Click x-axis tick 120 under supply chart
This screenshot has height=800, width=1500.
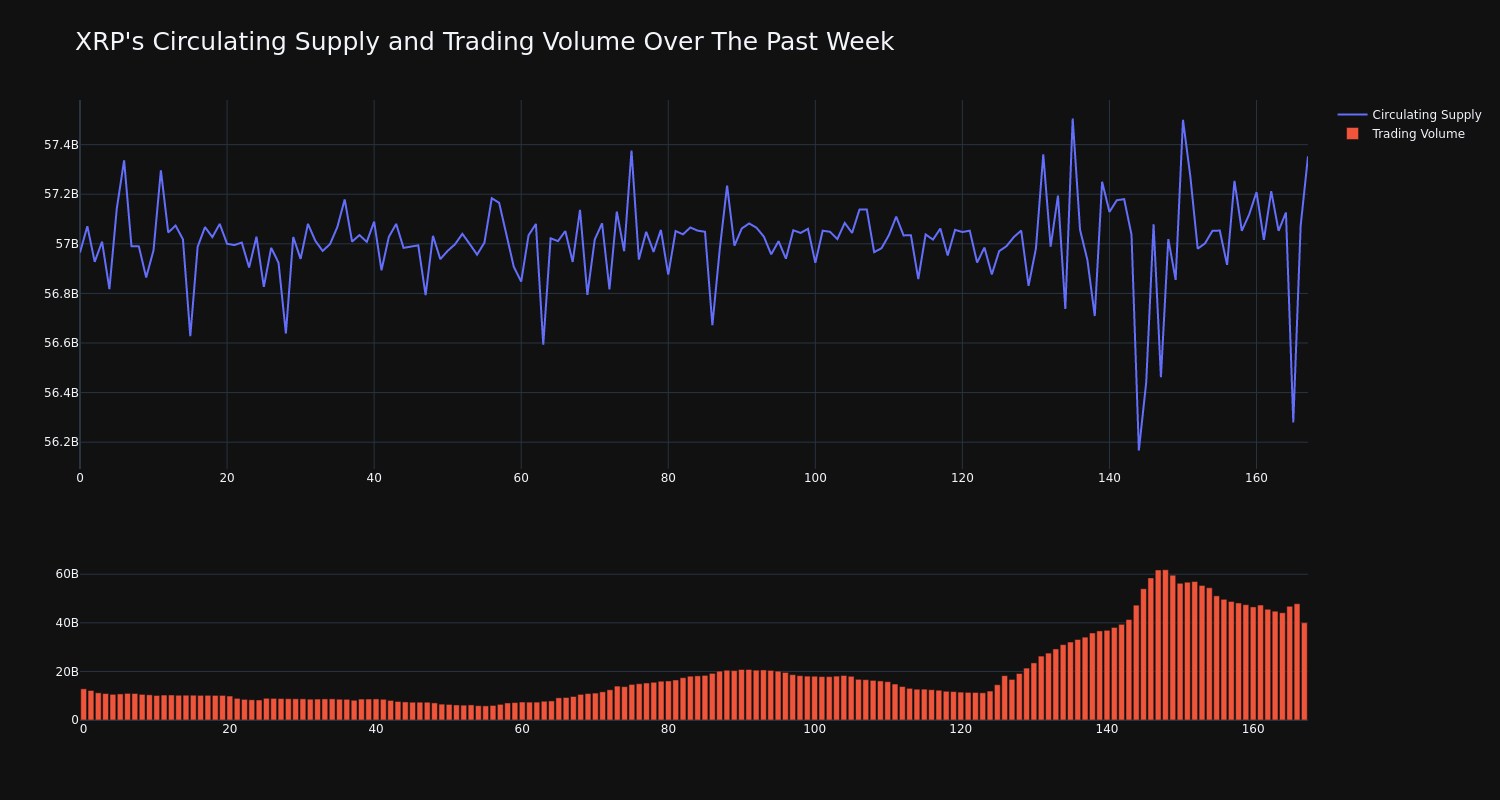962,478
